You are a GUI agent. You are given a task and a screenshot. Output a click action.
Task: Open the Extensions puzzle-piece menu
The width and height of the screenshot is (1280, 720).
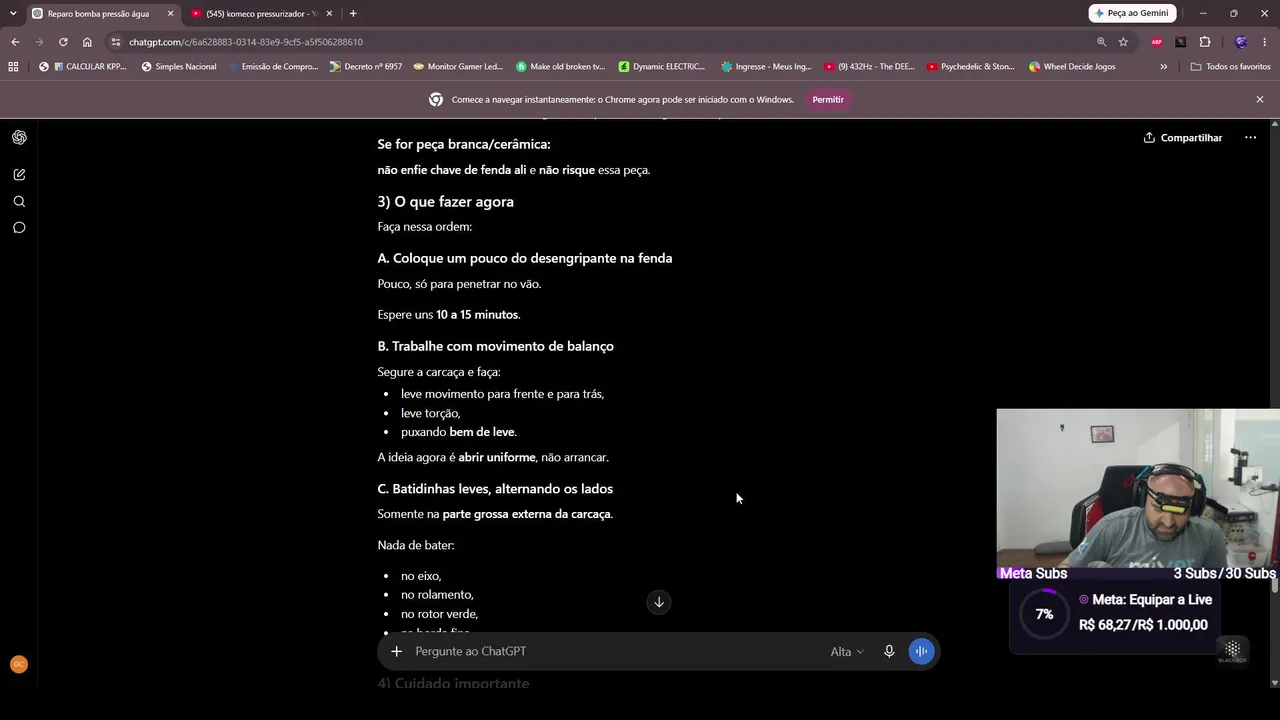pyautogui.click(x=1204, y=42)
